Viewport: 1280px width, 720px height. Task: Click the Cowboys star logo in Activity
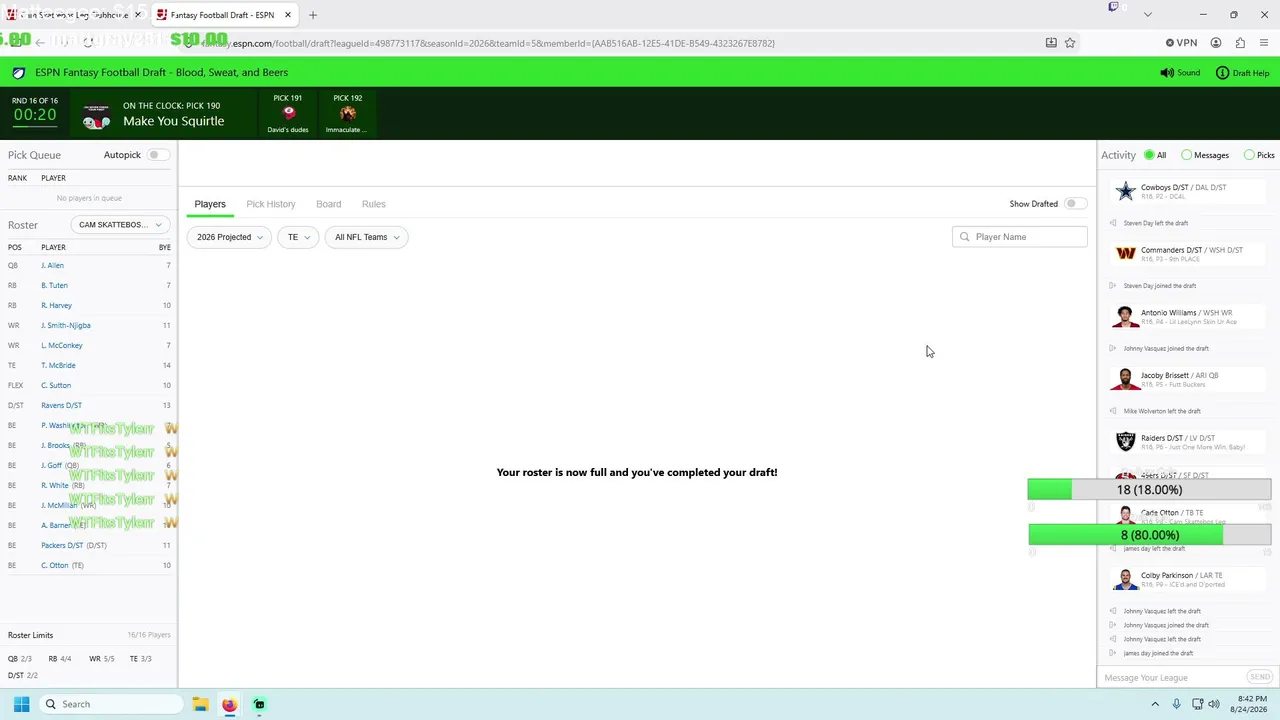[x=1126, y=191]
